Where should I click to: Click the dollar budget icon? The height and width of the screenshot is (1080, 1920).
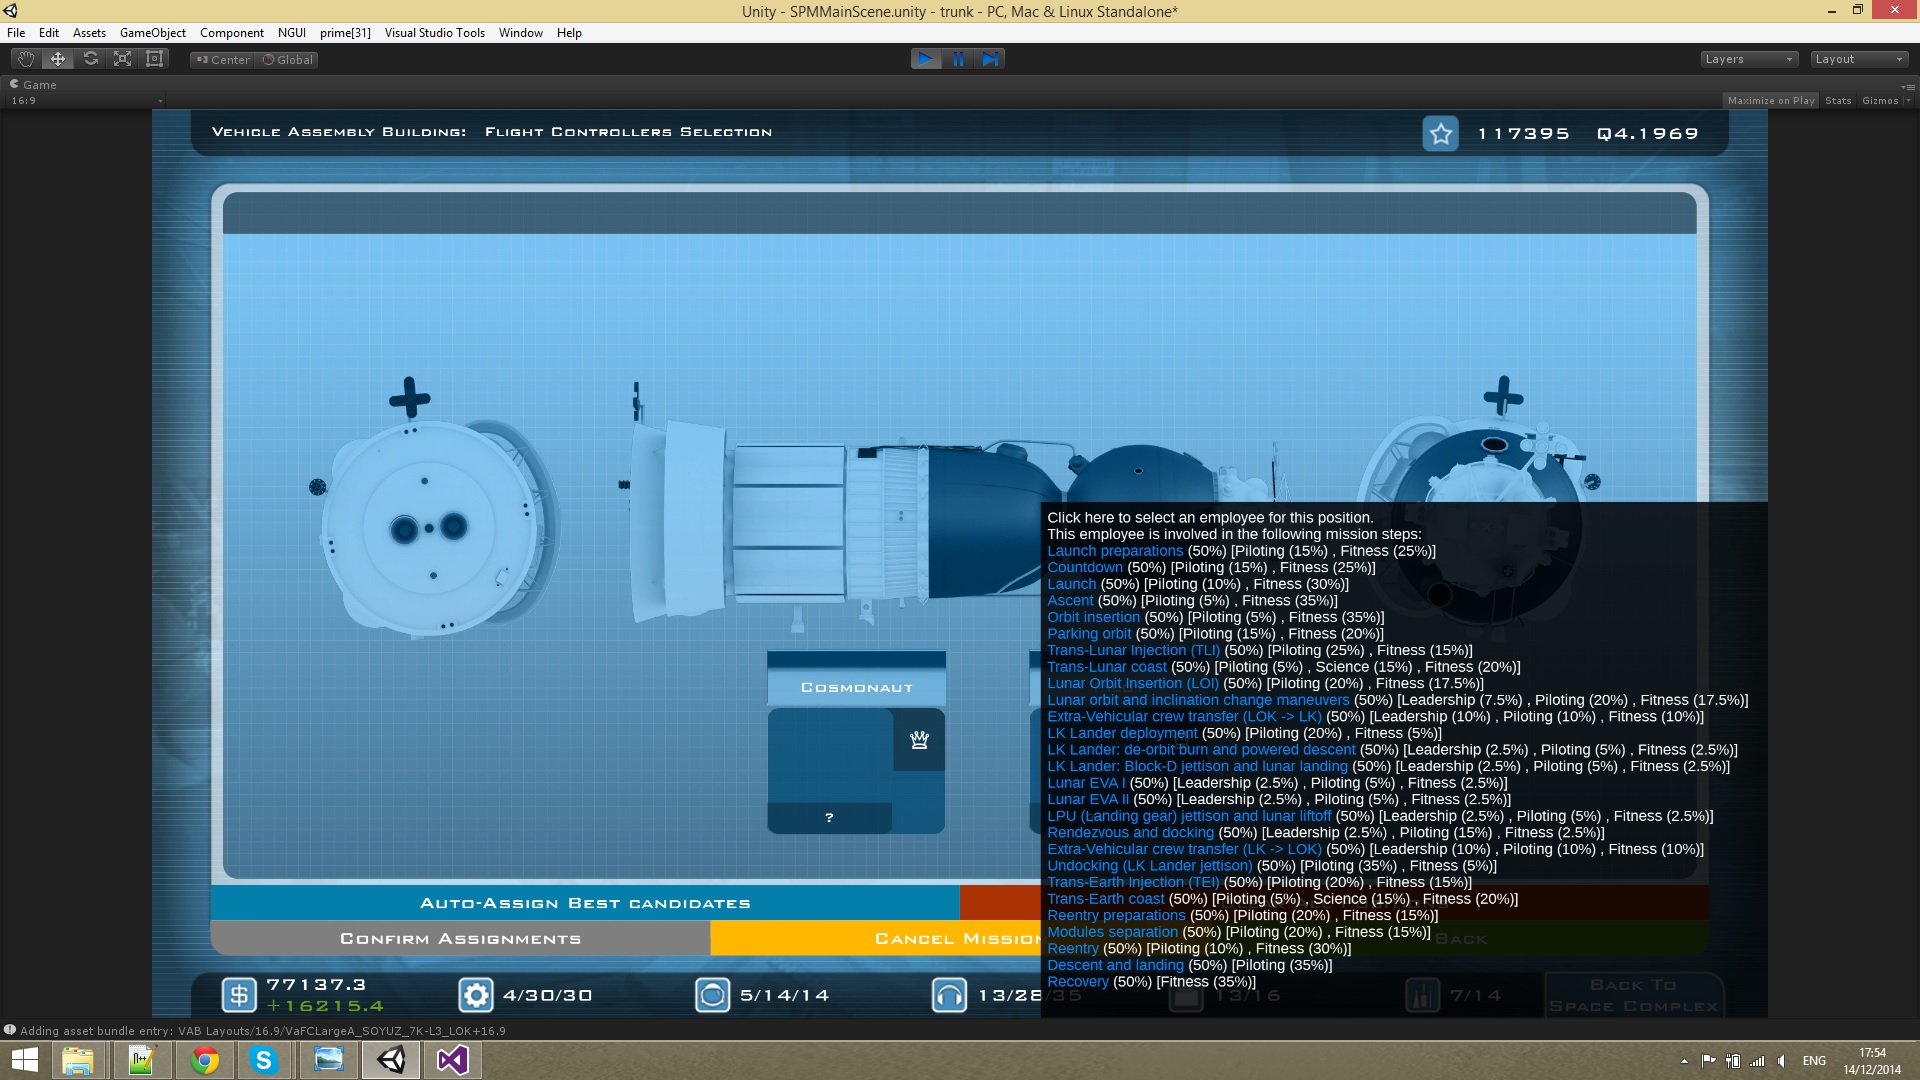238,995
